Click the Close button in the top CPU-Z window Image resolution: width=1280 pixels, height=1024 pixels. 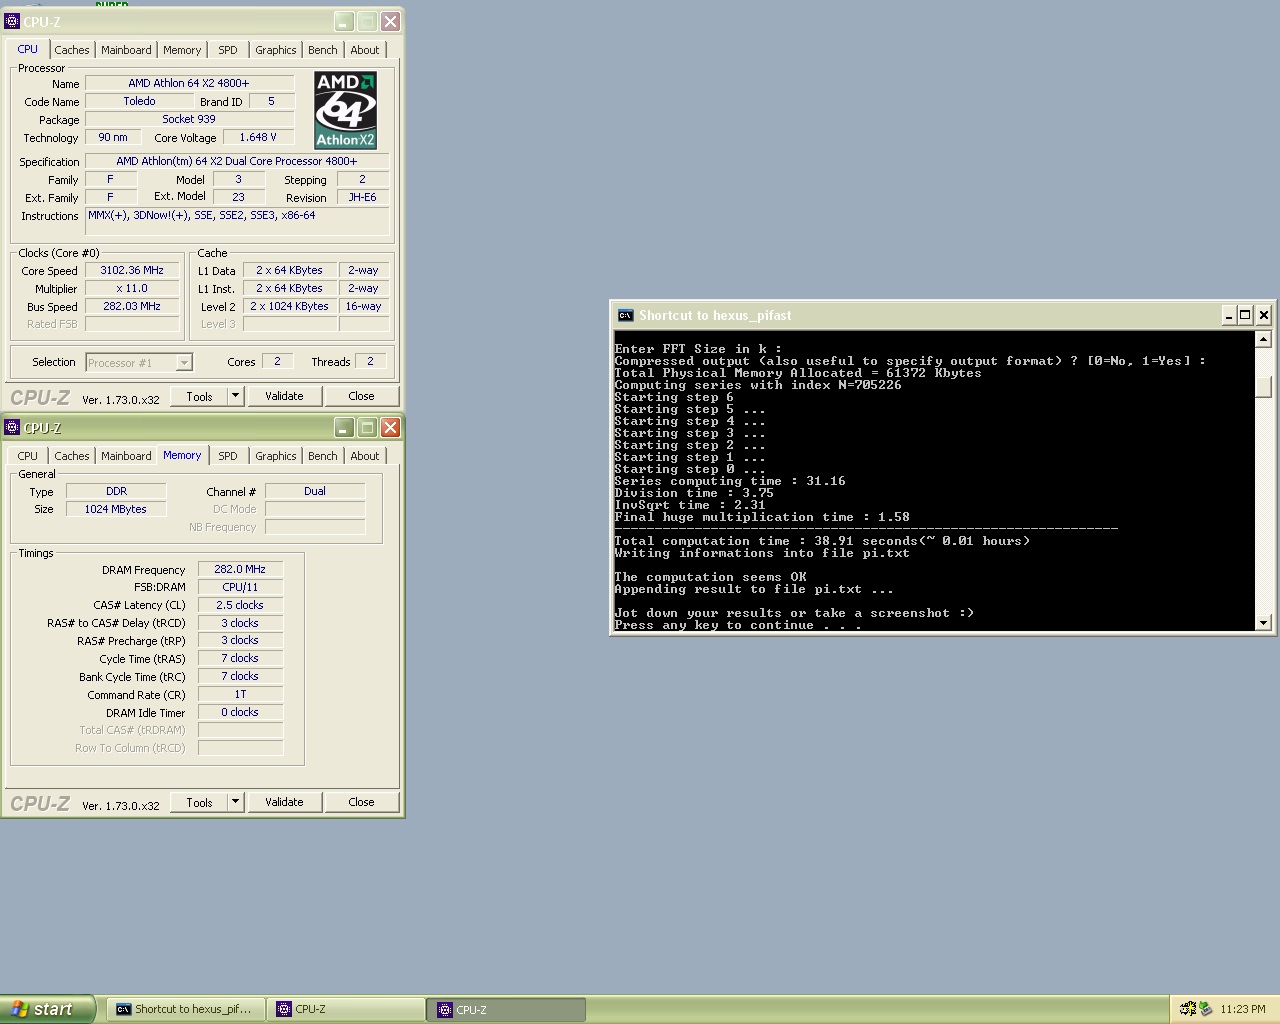point(361,396)
